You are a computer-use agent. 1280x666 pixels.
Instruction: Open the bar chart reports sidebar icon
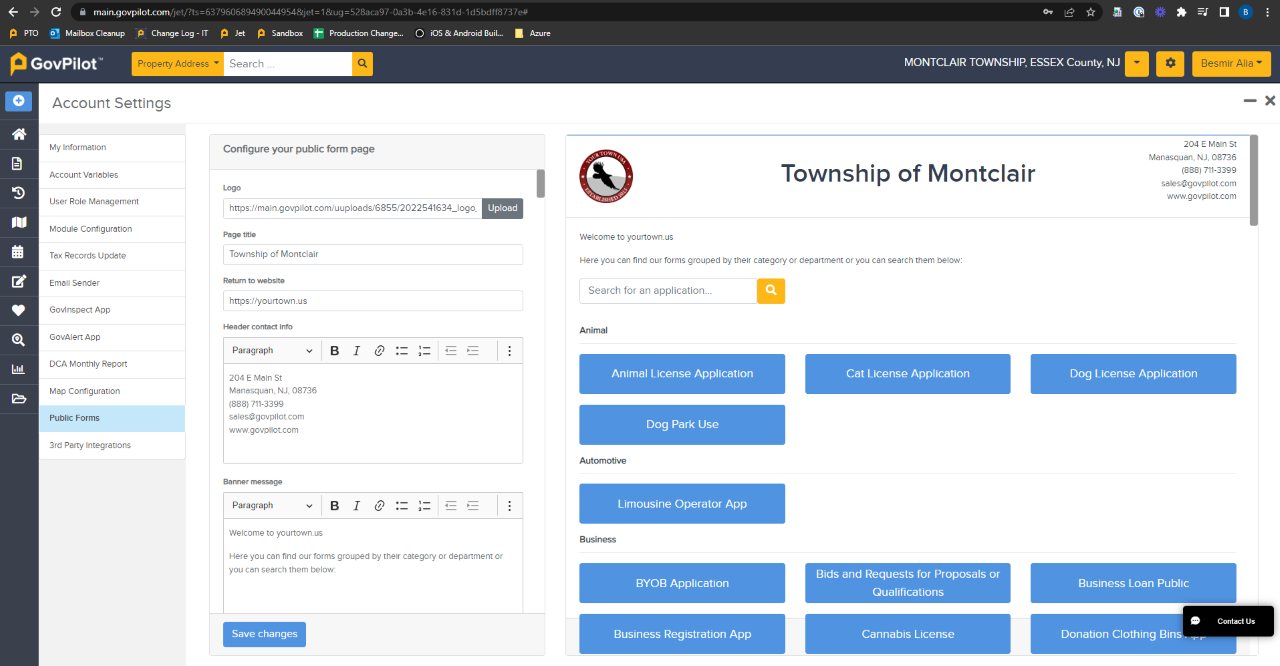[x=18, y=369]
